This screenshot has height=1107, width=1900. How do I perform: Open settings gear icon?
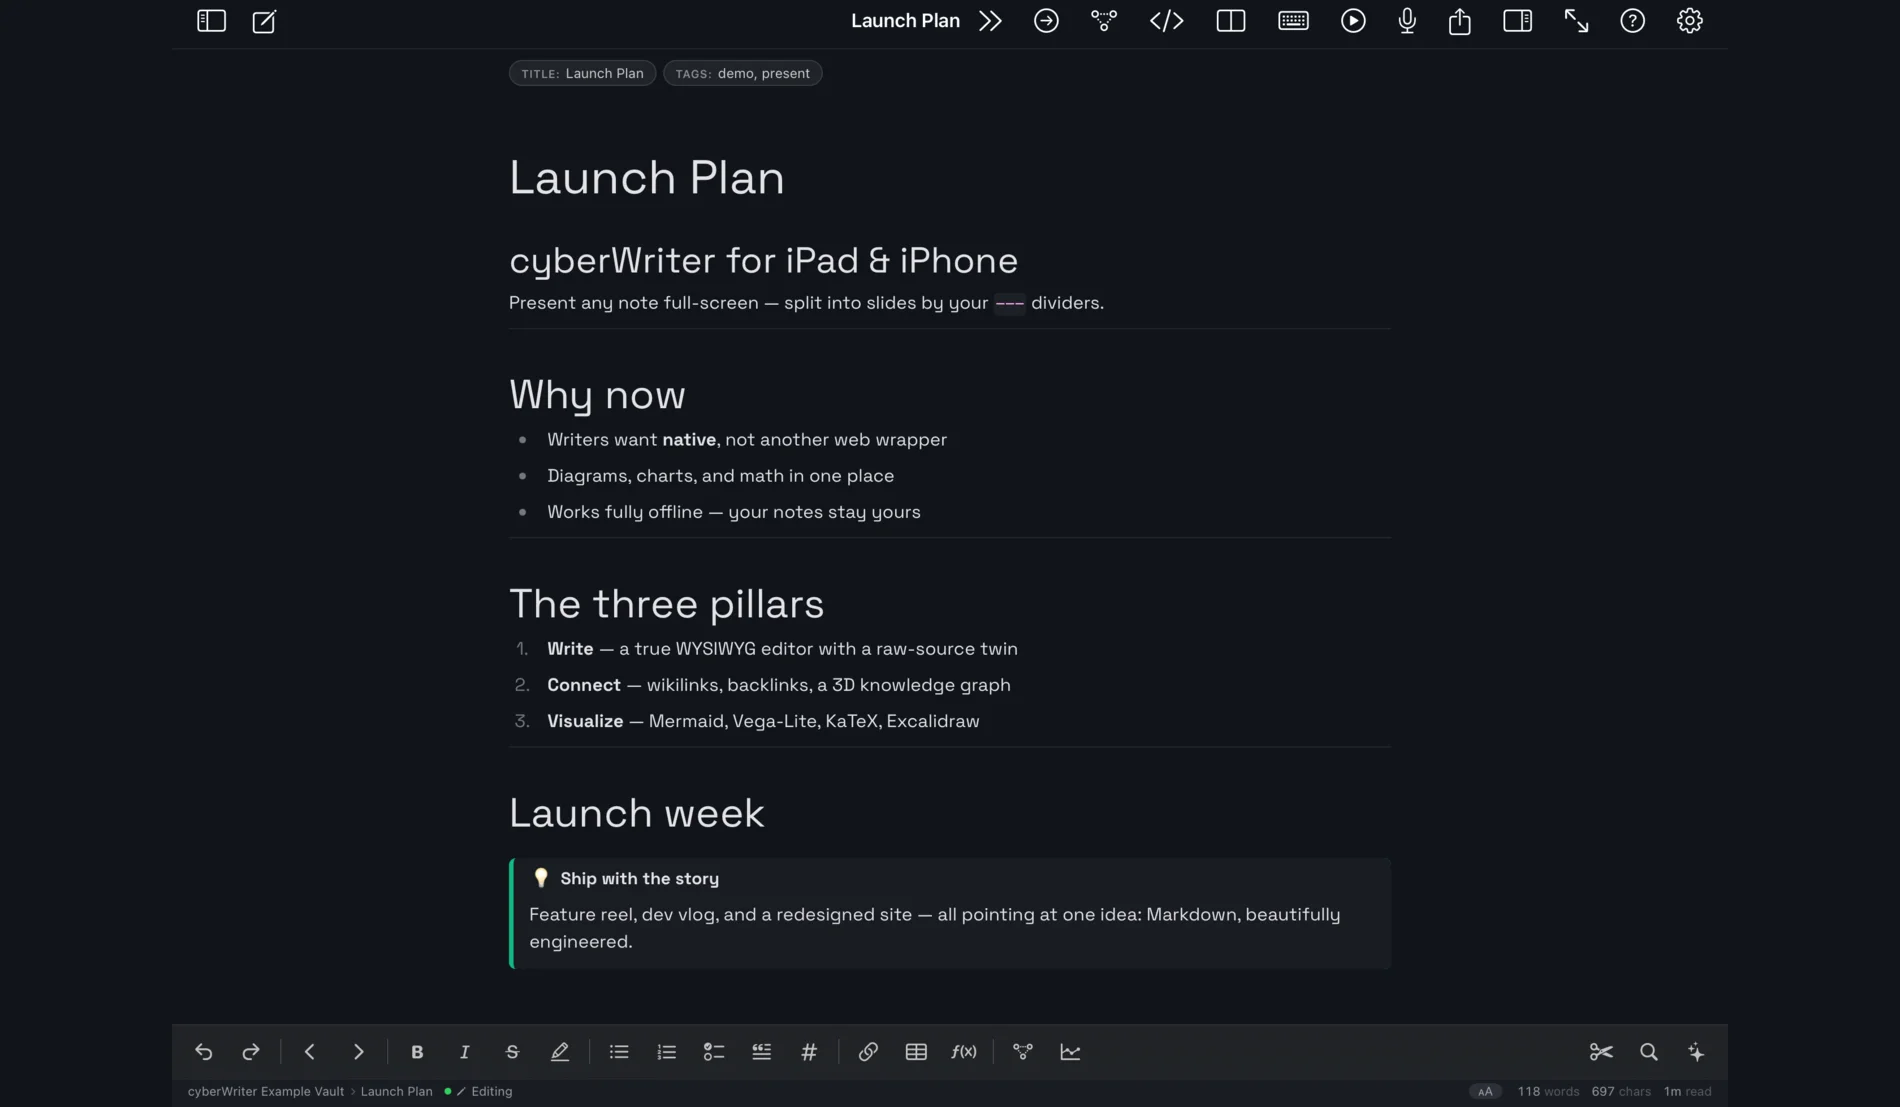click(x=1689, y=21)
